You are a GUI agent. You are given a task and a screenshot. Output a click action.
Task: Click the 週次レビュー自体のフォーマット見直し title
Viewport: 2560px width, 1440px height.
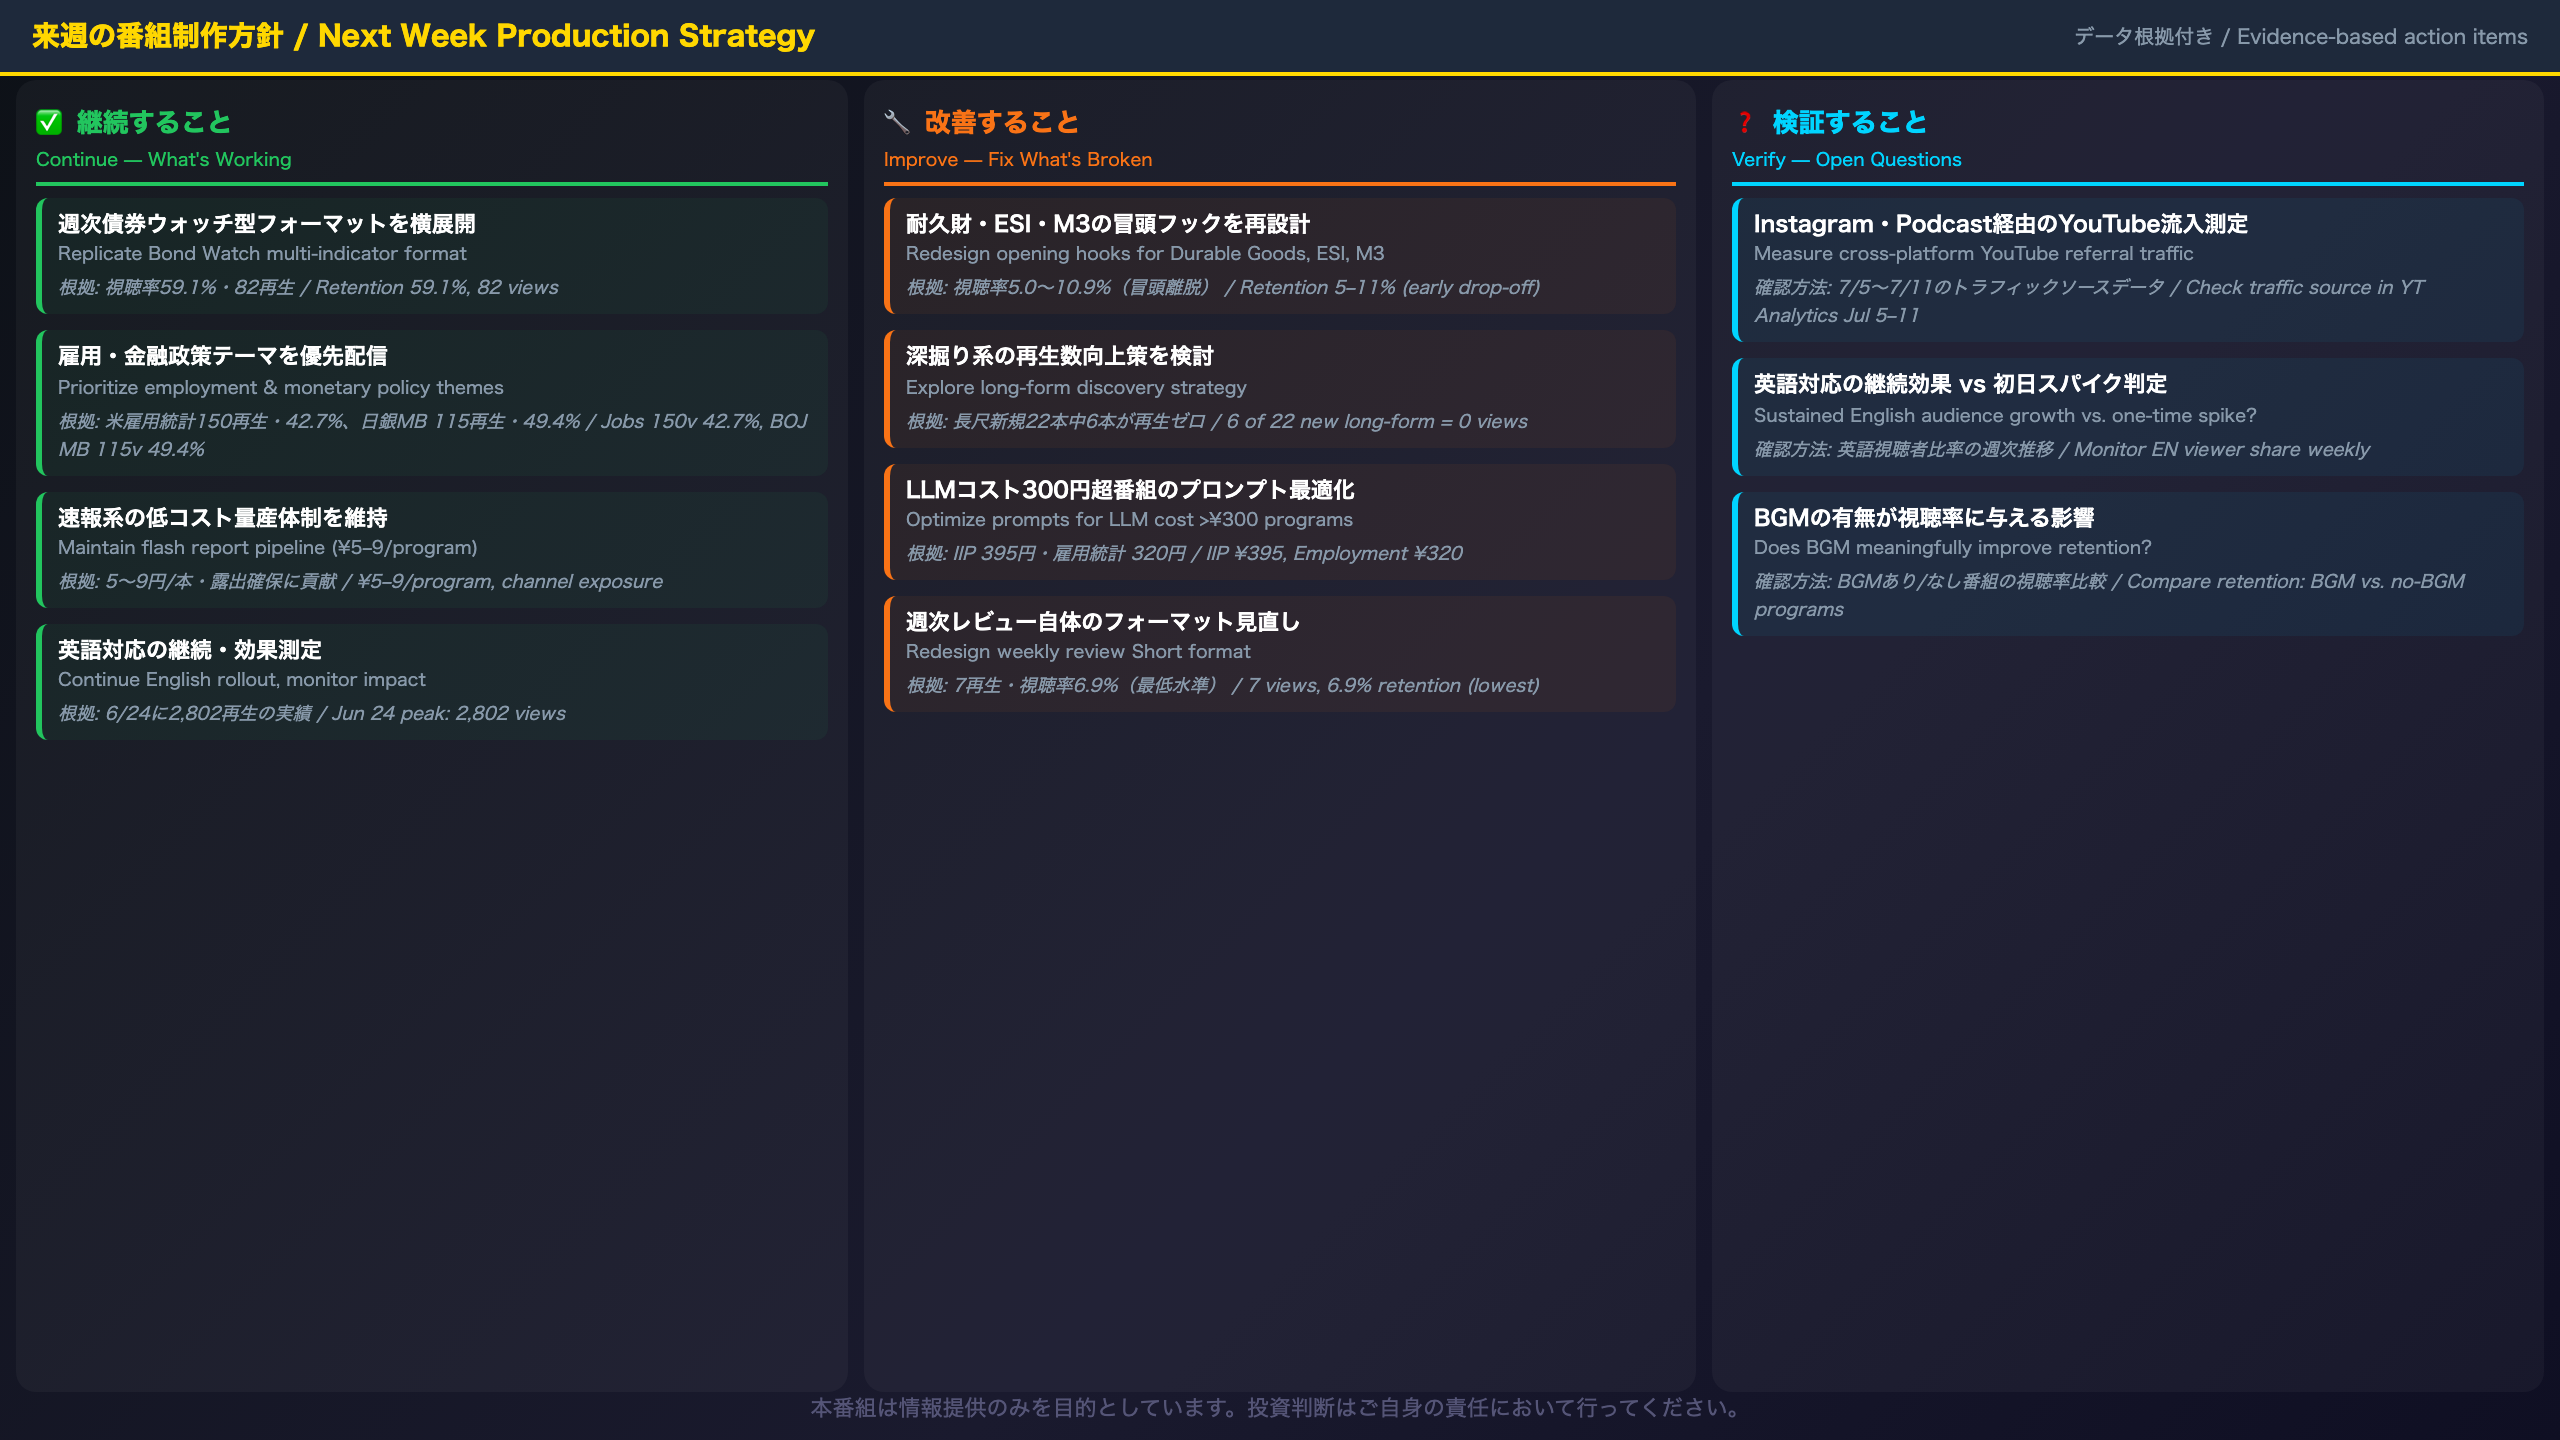point(1103,622)
